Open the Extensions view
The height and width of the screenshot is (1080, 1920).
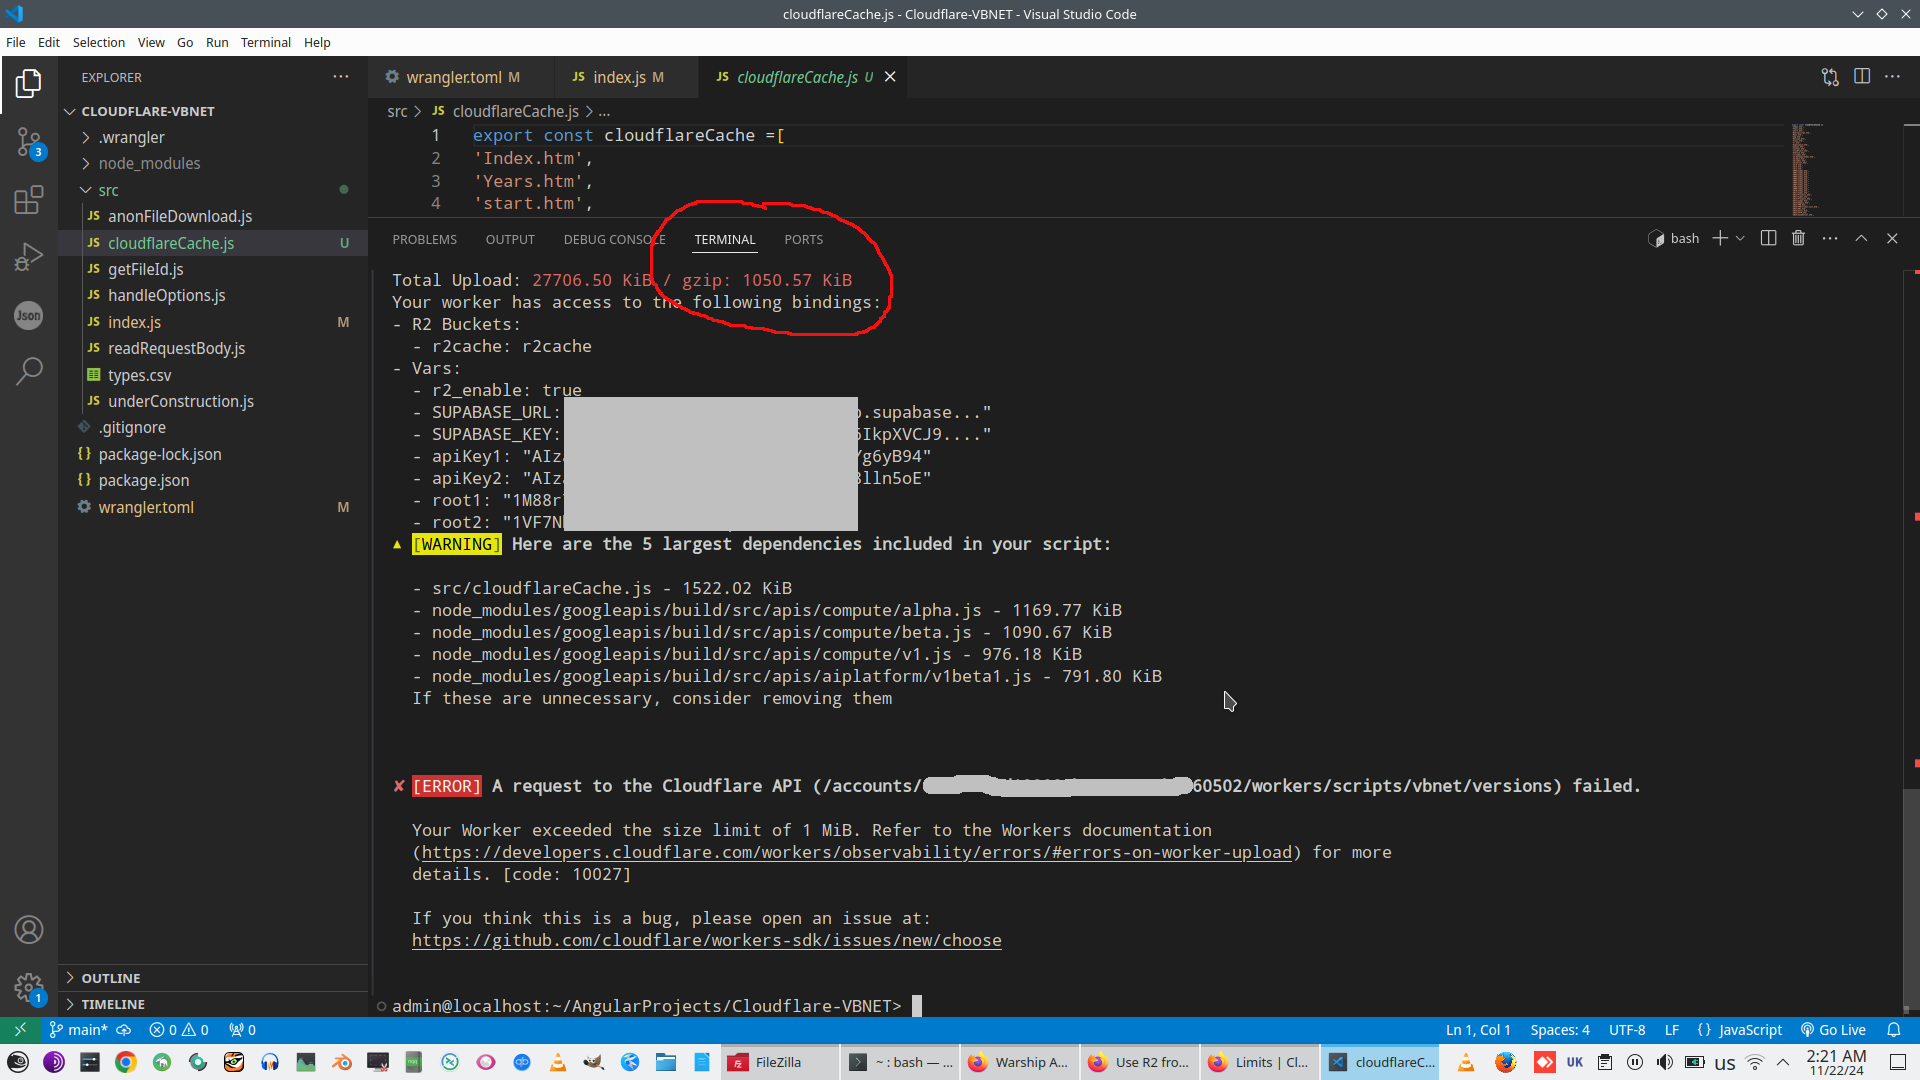pos(29,200)
